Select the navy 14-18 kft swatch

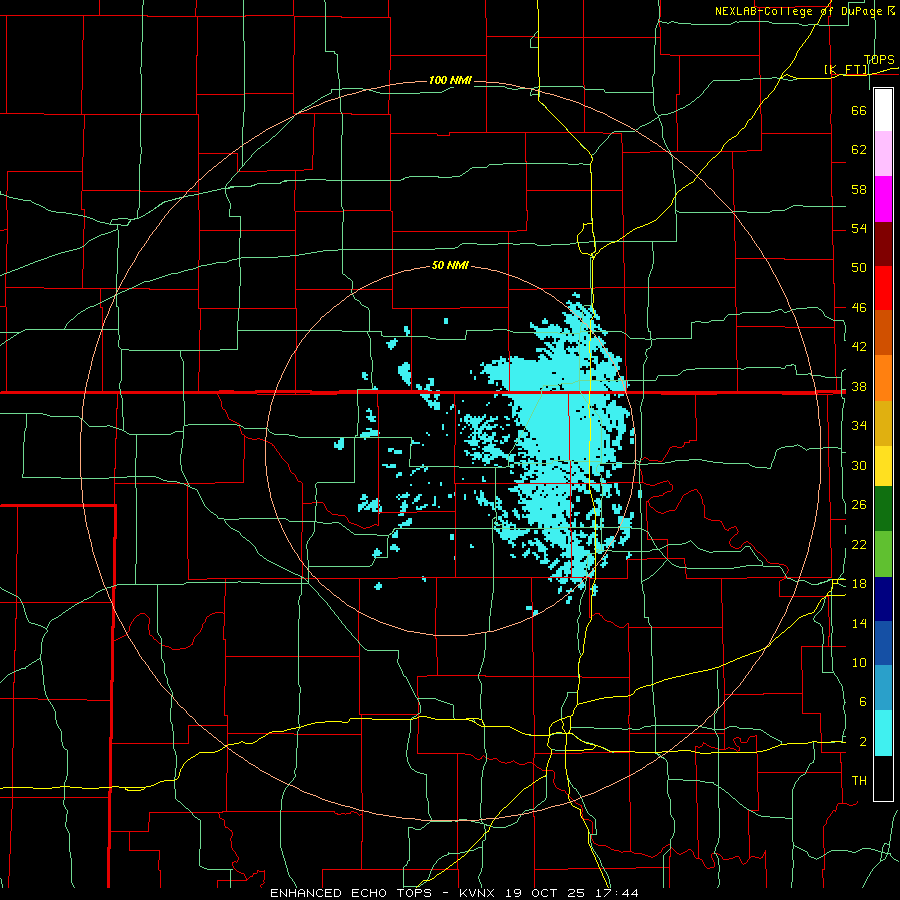(x=883, y=599)
